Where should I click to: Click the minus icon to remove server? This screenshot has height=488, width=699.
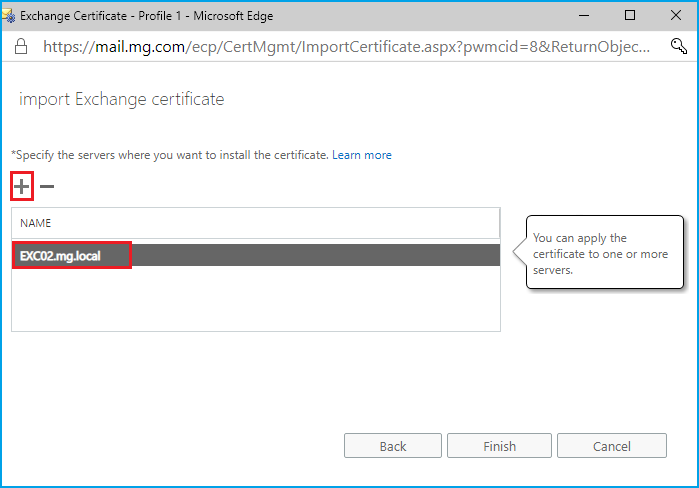[47, 187]
